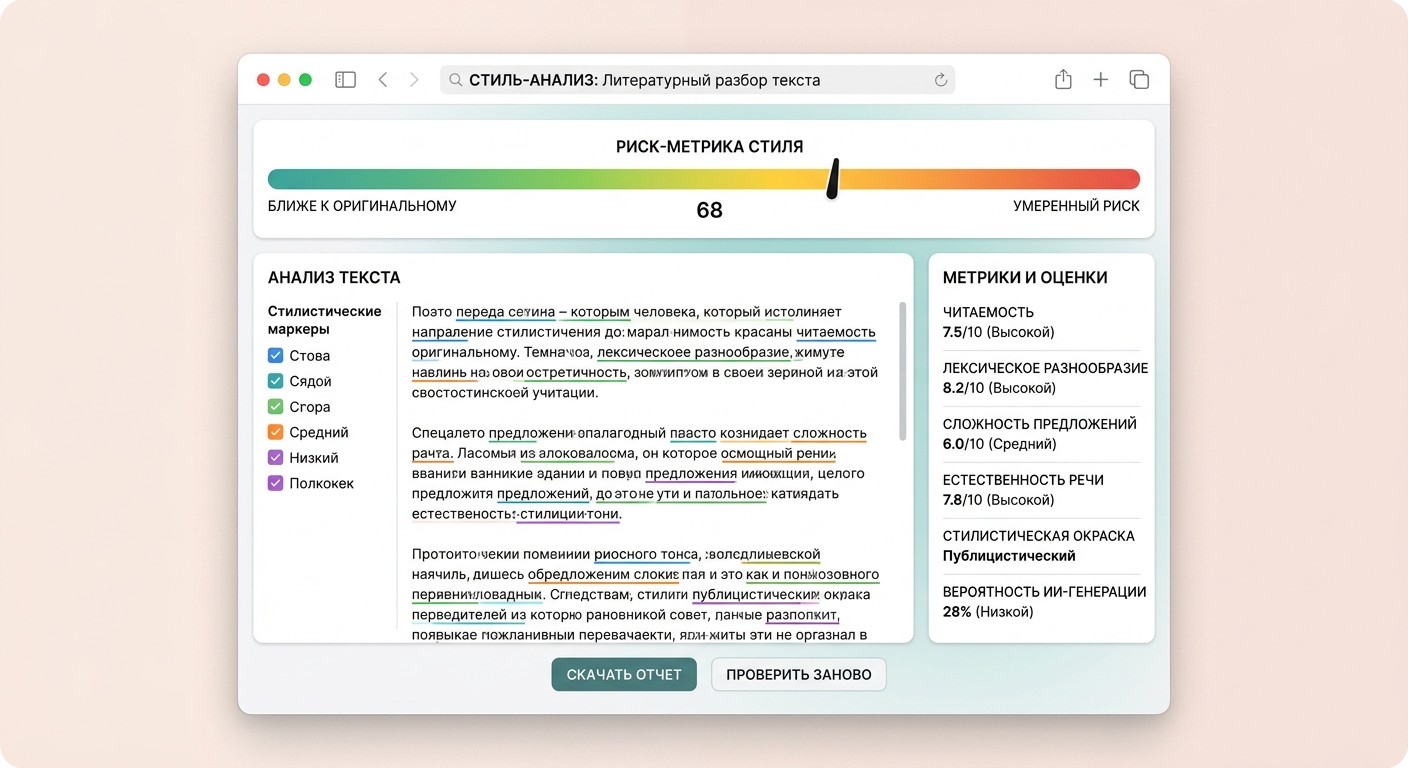Disable the Средний marker checkbox
Viewport: 1408px width, 768px height.
click(x=276, y=432)
